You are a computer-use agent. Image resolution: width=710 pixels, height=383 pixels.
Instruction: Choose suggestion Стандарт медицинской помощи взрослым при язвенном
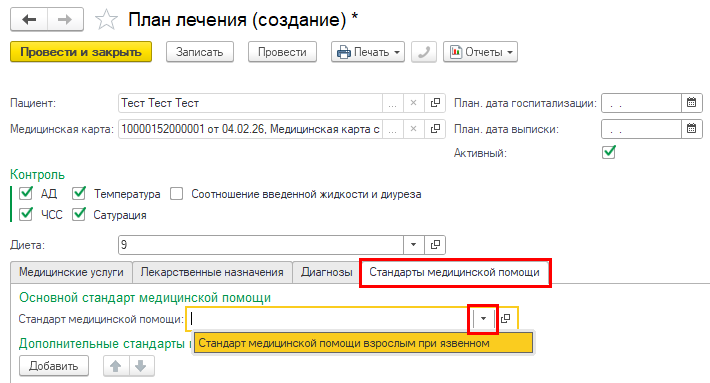coord(363,343)
